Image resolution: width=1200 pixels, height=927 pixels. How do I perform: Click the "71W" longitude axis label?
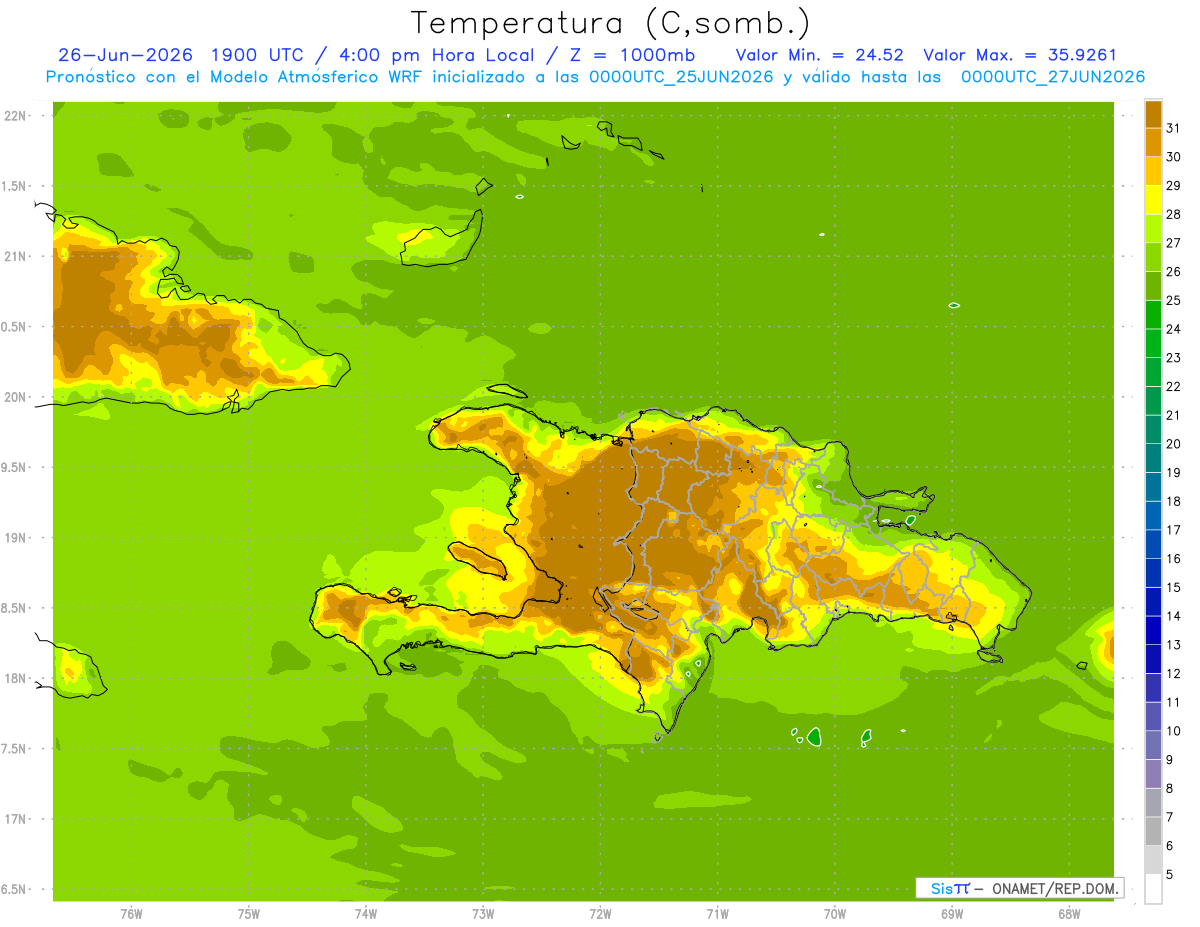click(717, 914)
